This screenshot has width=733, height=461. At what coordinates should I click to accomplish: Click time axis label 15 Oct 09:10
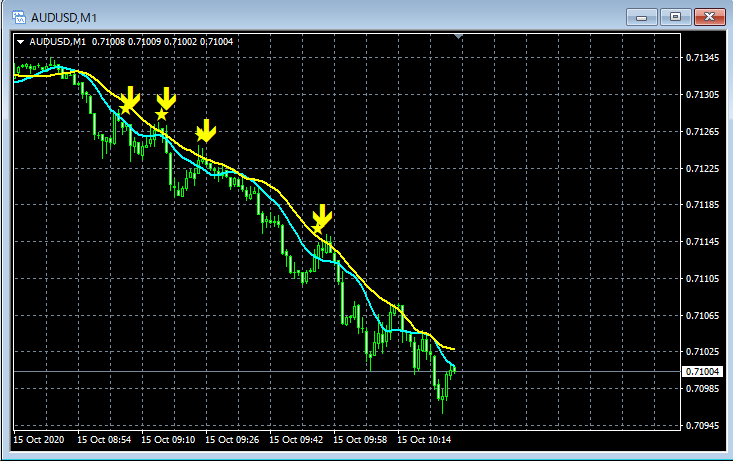[x=168, y=439]
